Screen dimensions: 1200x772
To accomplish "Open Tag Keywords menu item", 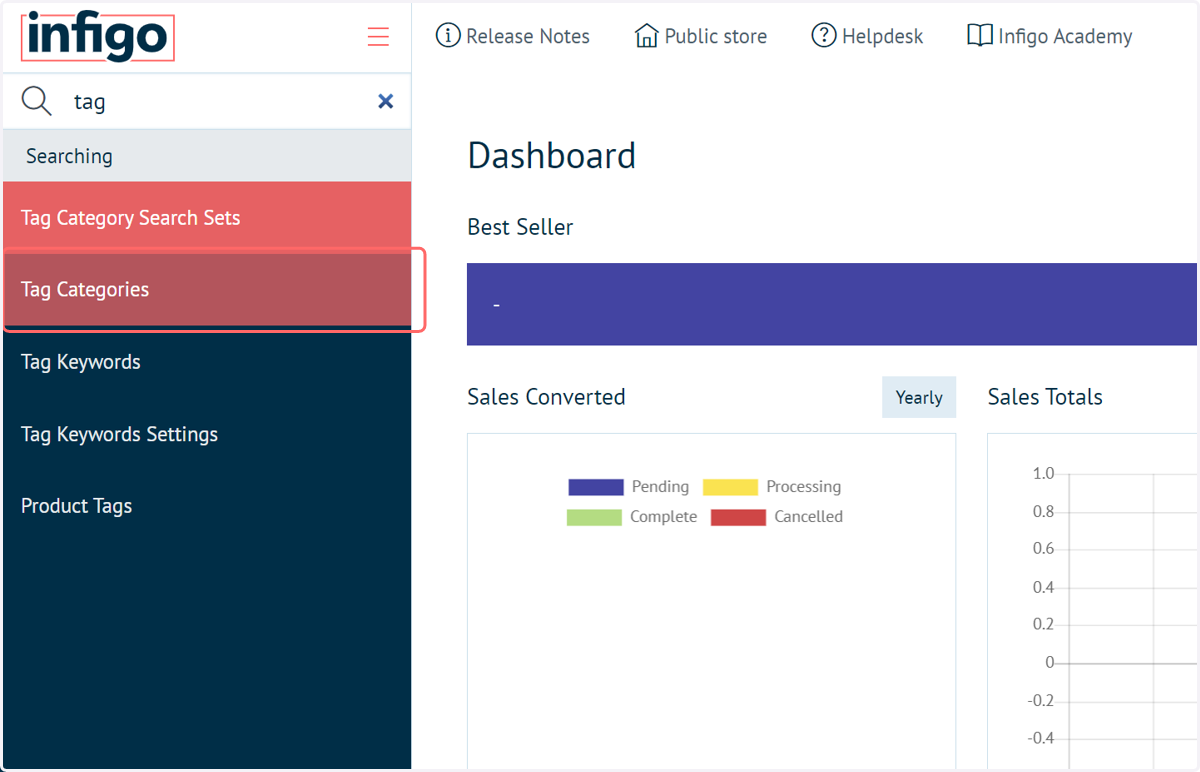I will (207, 362).
